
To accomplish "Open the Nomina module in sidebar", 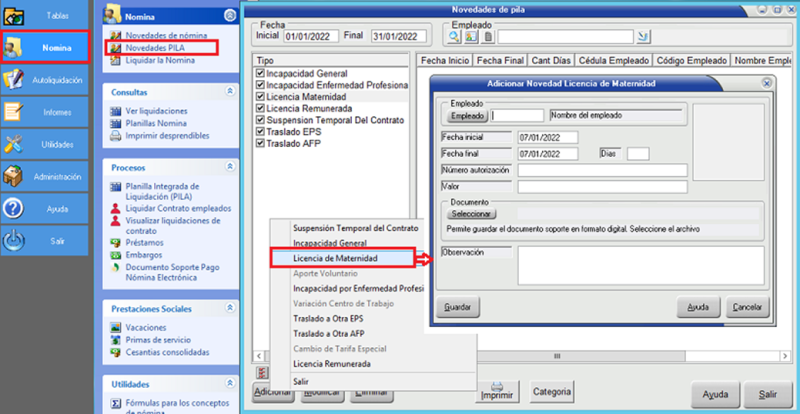I will pyautogui.click(x=48, y=48).
